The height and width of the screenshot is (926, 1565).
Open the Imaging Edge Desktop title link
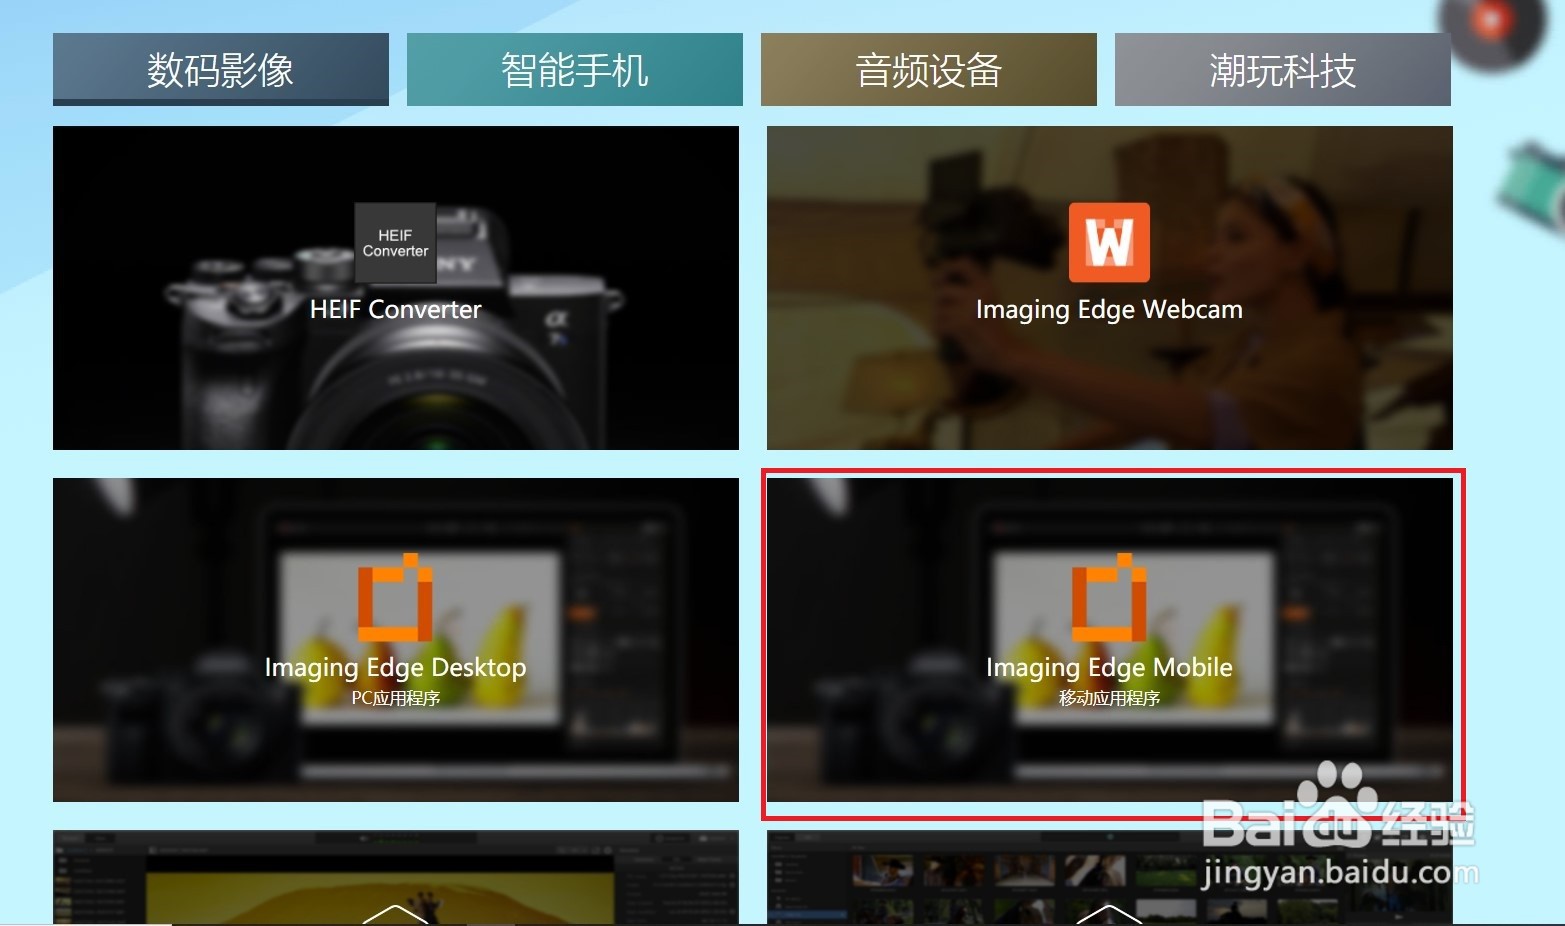tap(395, 668)
